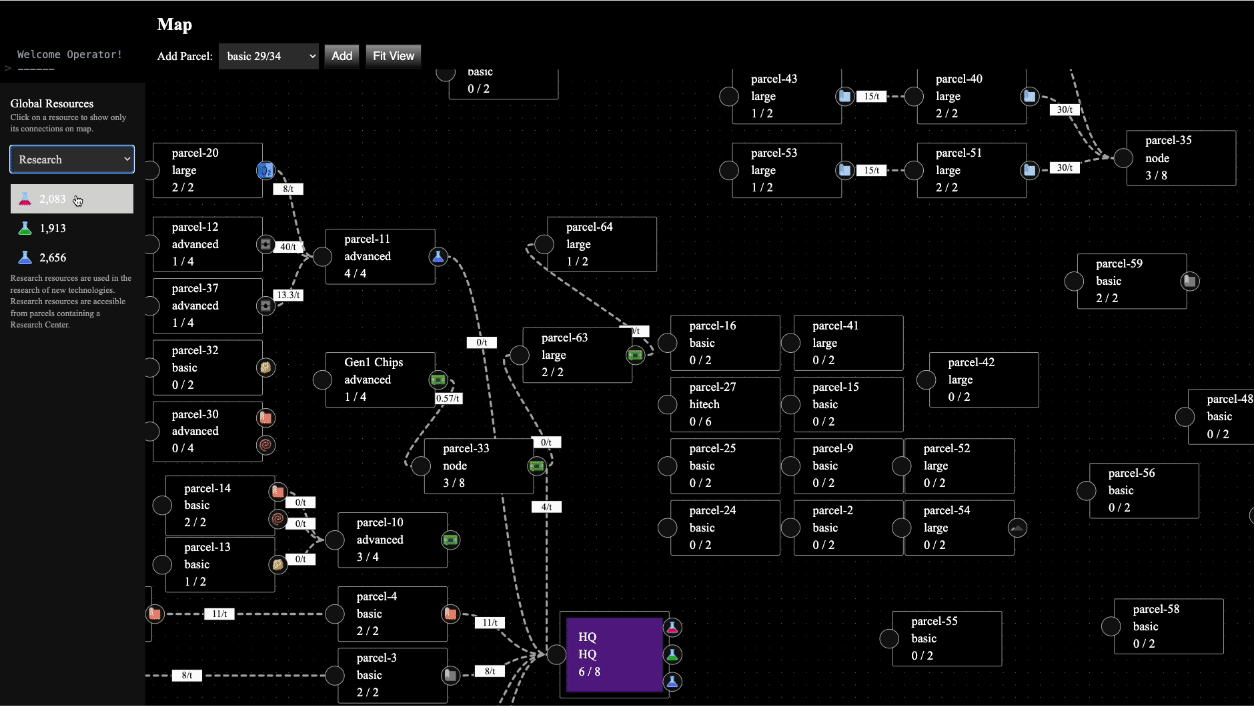Click the green flask icon next to HQ
Image resolution: width=1254 pixels, height=706 pixels.
coord(672,654)
